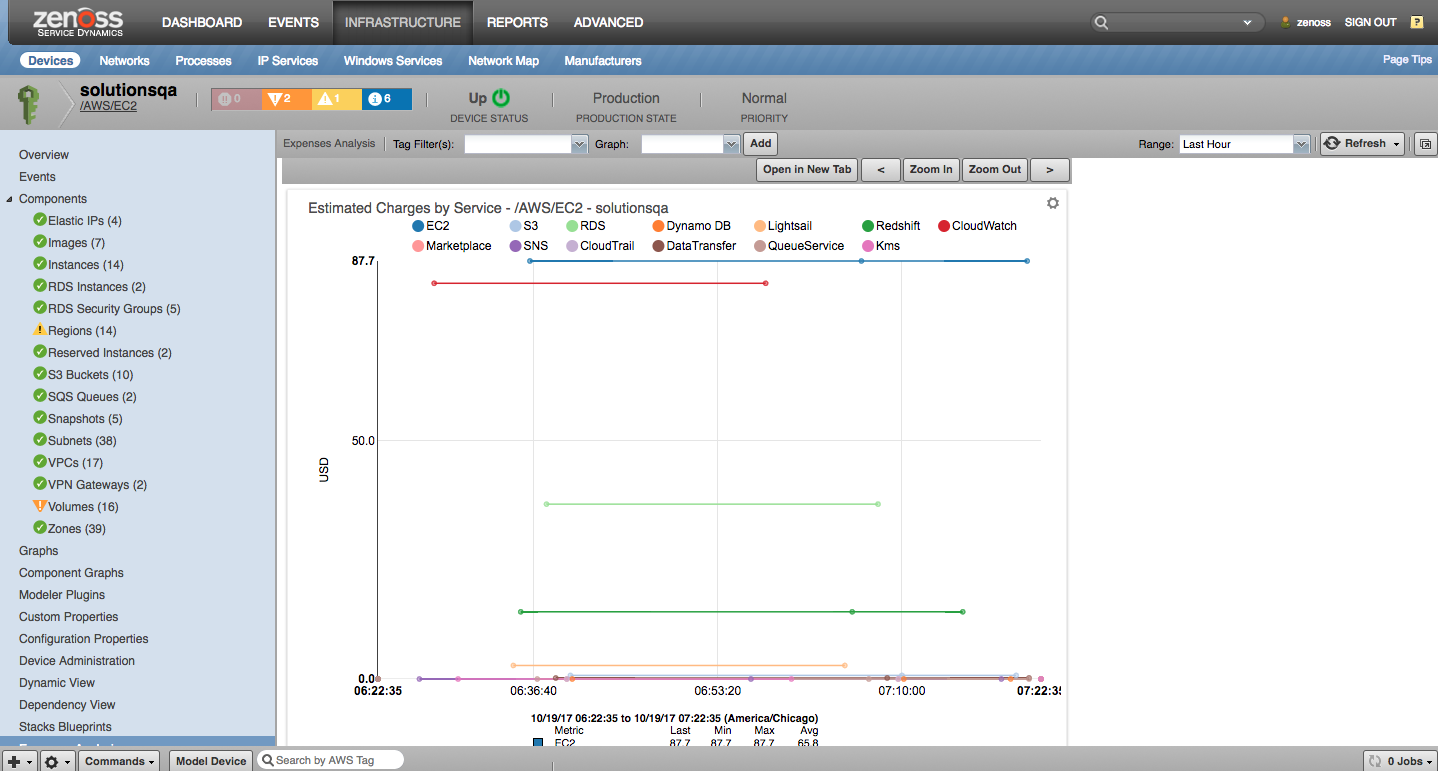Open Dependency View in the left panel

click(x=67, y=705)
